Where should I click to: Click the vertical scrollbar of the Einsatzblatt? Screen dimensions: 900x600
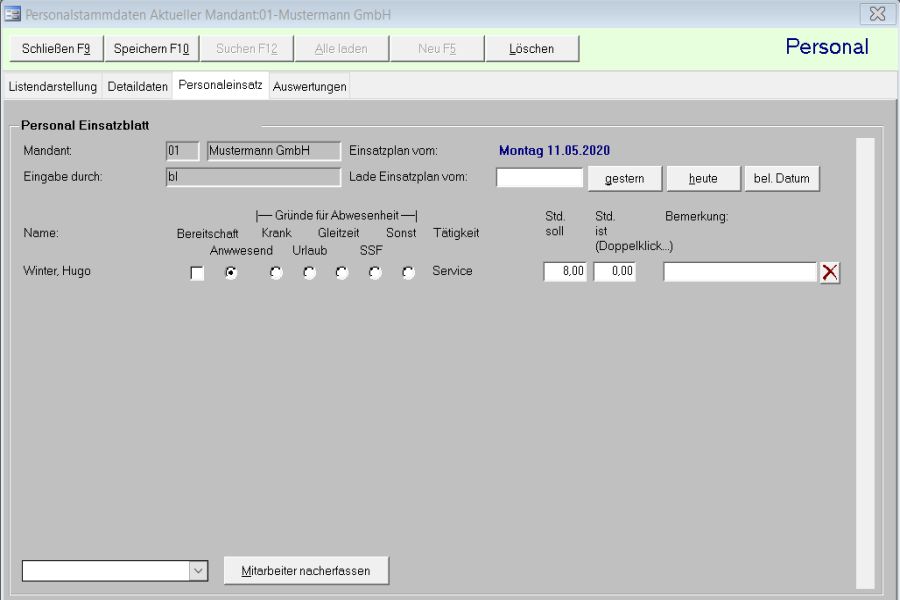pyautogui.click(x=865, y=363)
